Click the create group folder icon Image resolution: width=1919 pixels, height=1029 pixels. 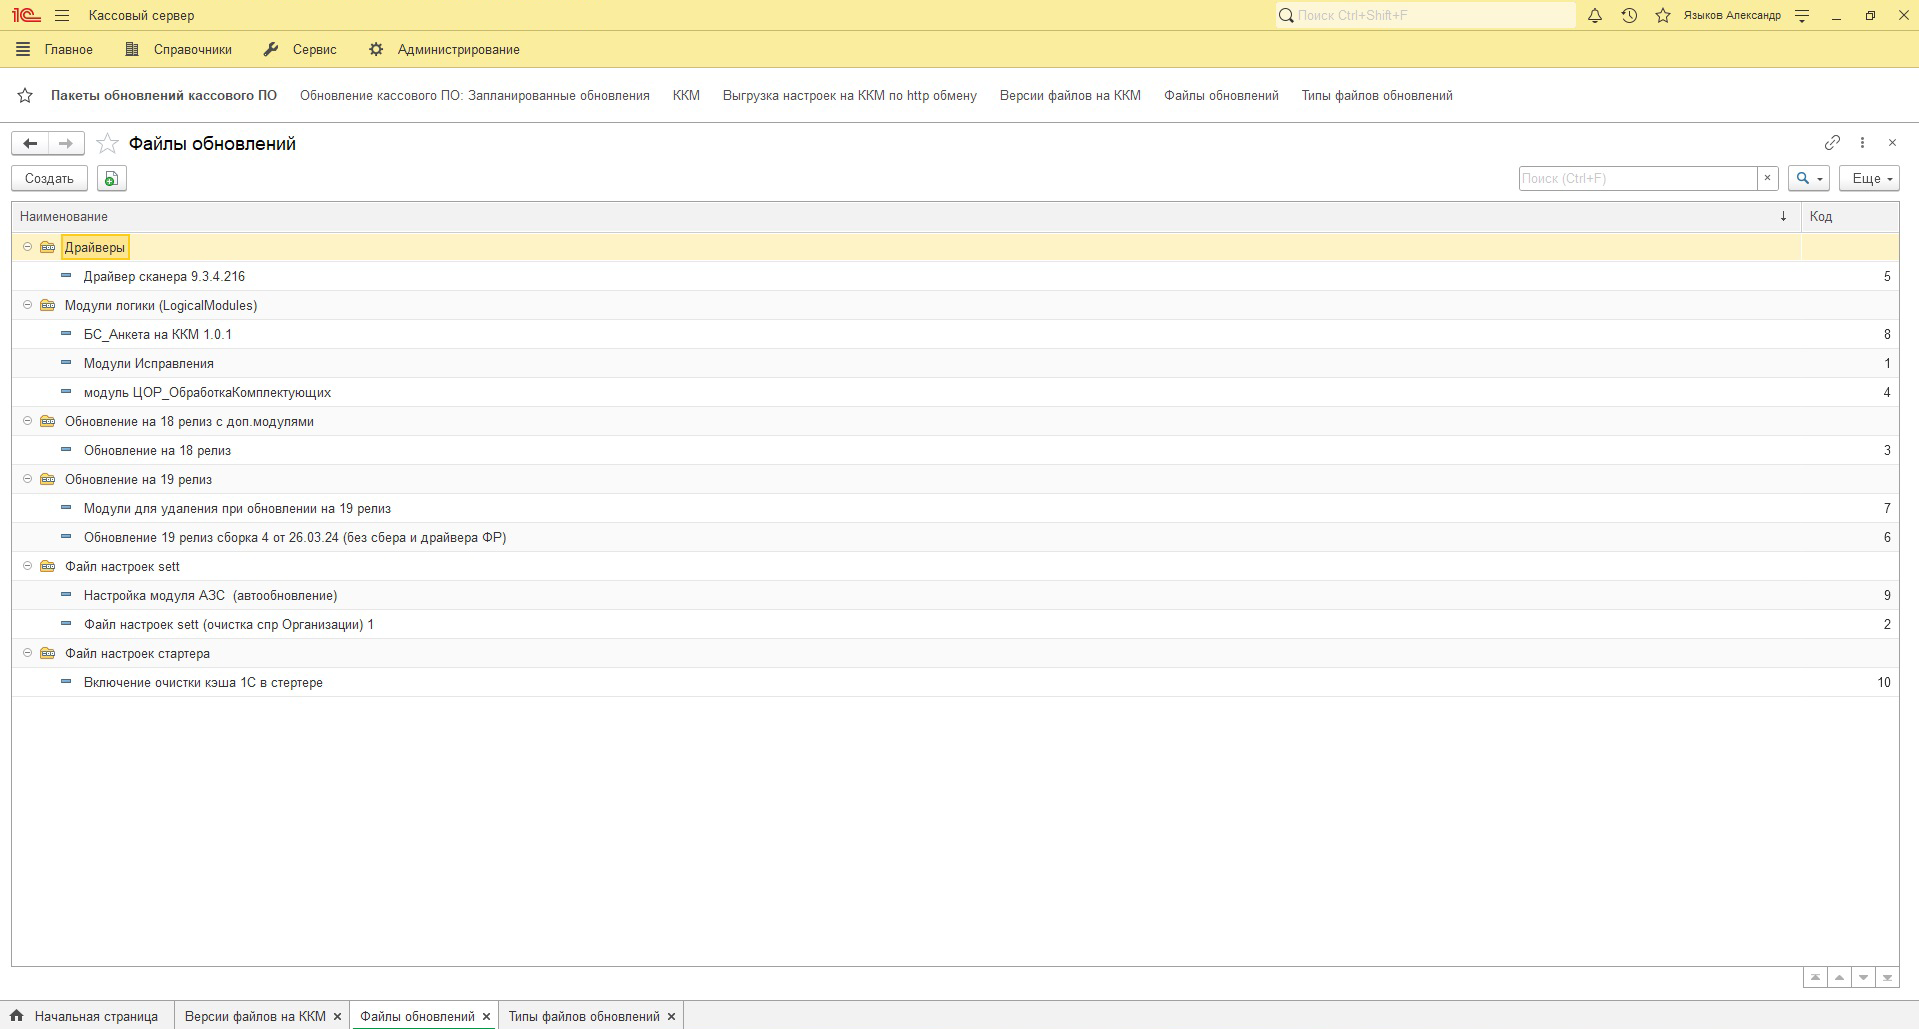[x=111, y=178]
